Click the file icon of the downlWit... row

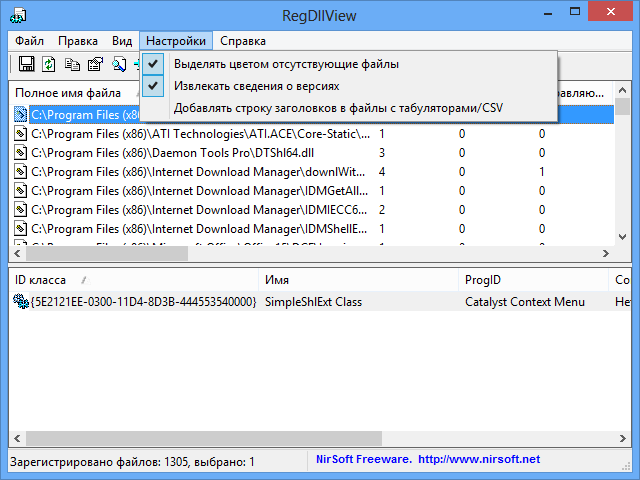tap(20, 172)
